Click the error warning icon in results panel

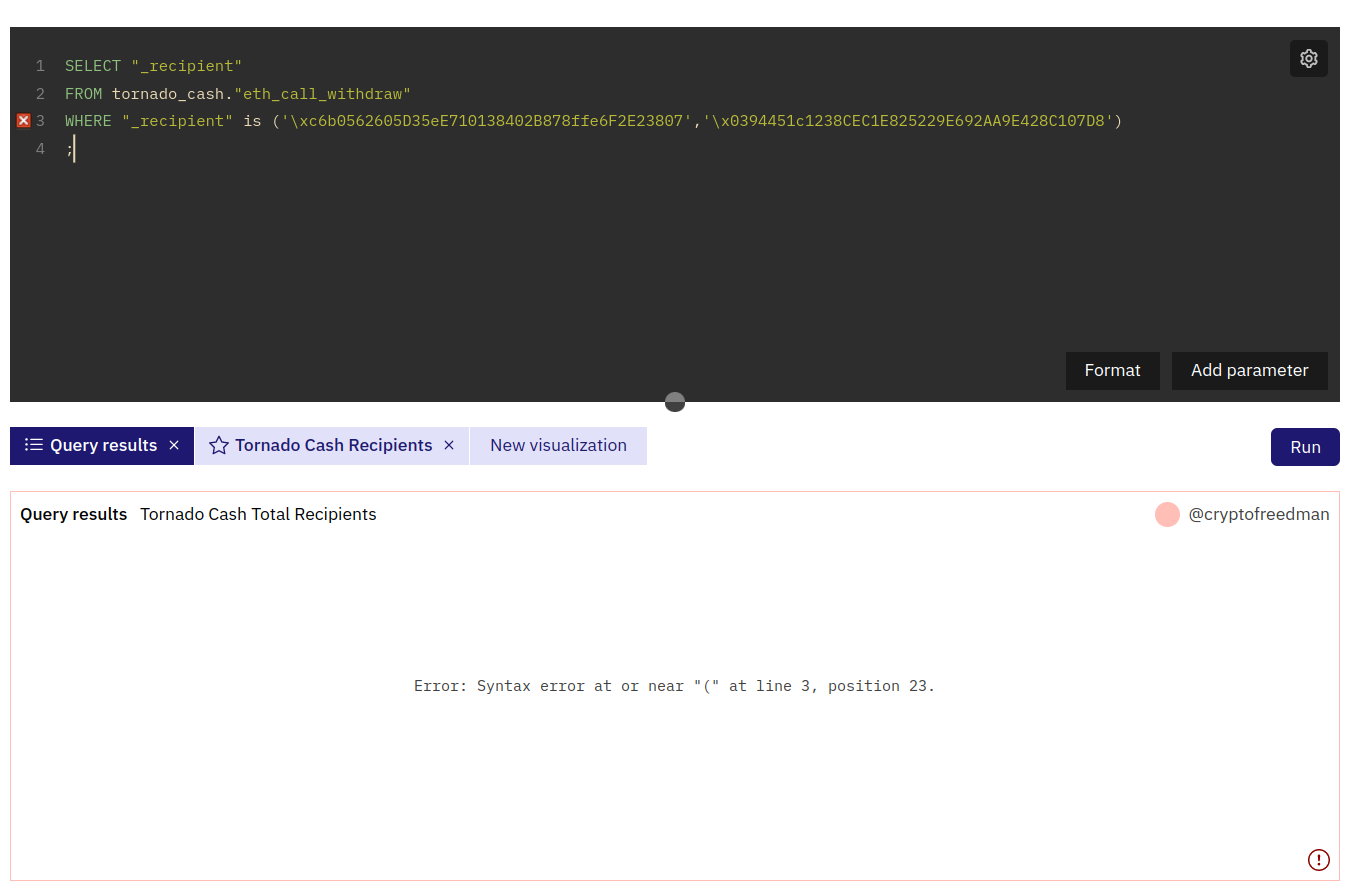pos(1319,860)
